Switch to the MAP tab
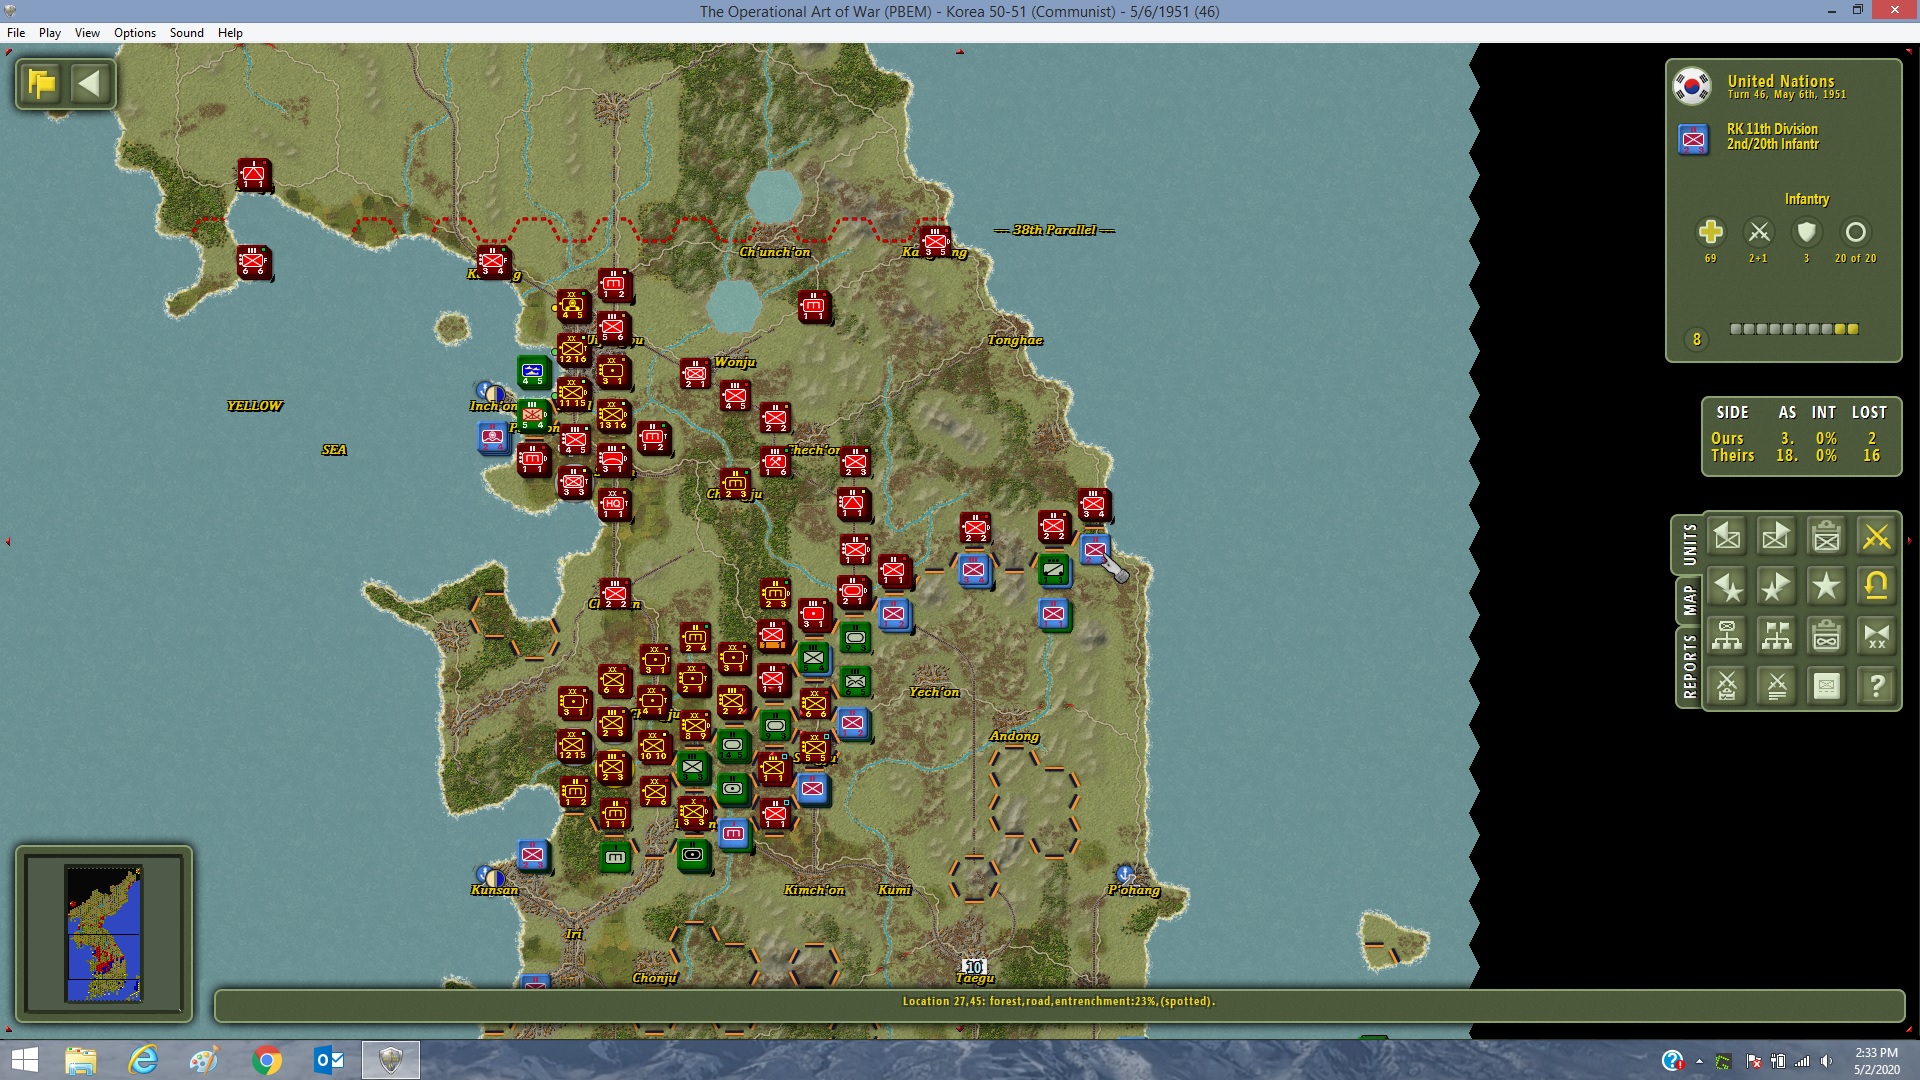 point(1689,601)
